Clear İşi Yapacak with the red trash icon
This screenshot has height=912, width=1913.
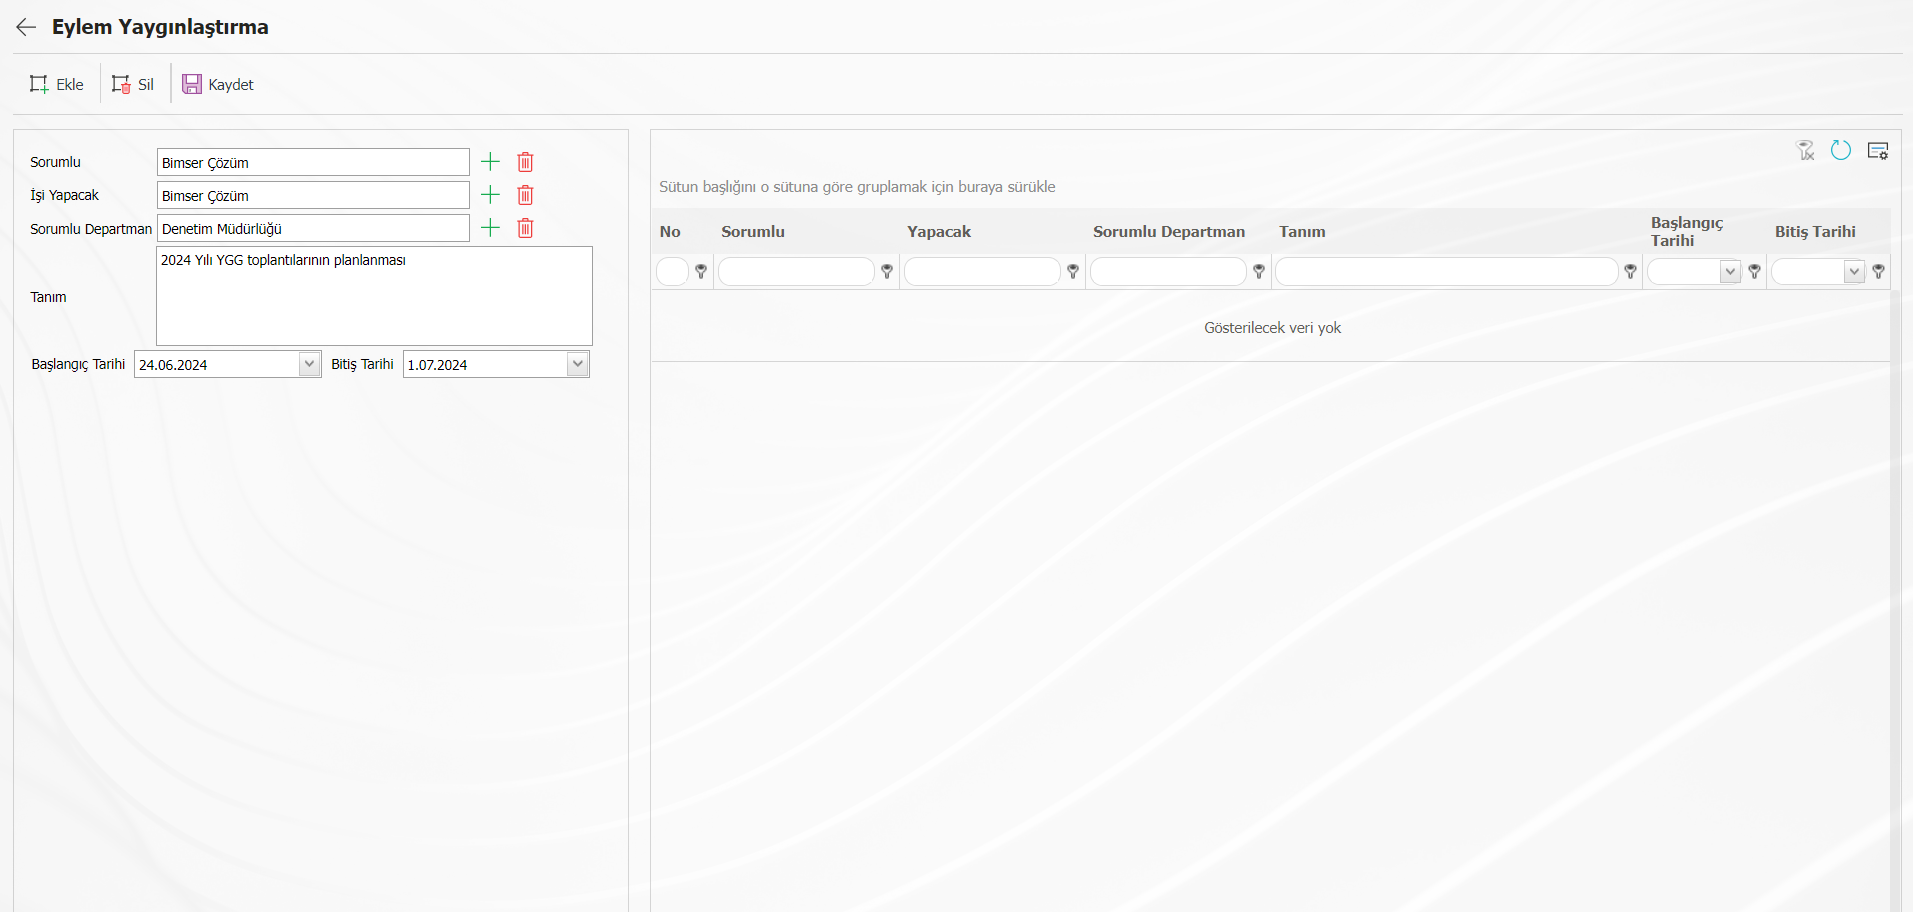point(525,195)
